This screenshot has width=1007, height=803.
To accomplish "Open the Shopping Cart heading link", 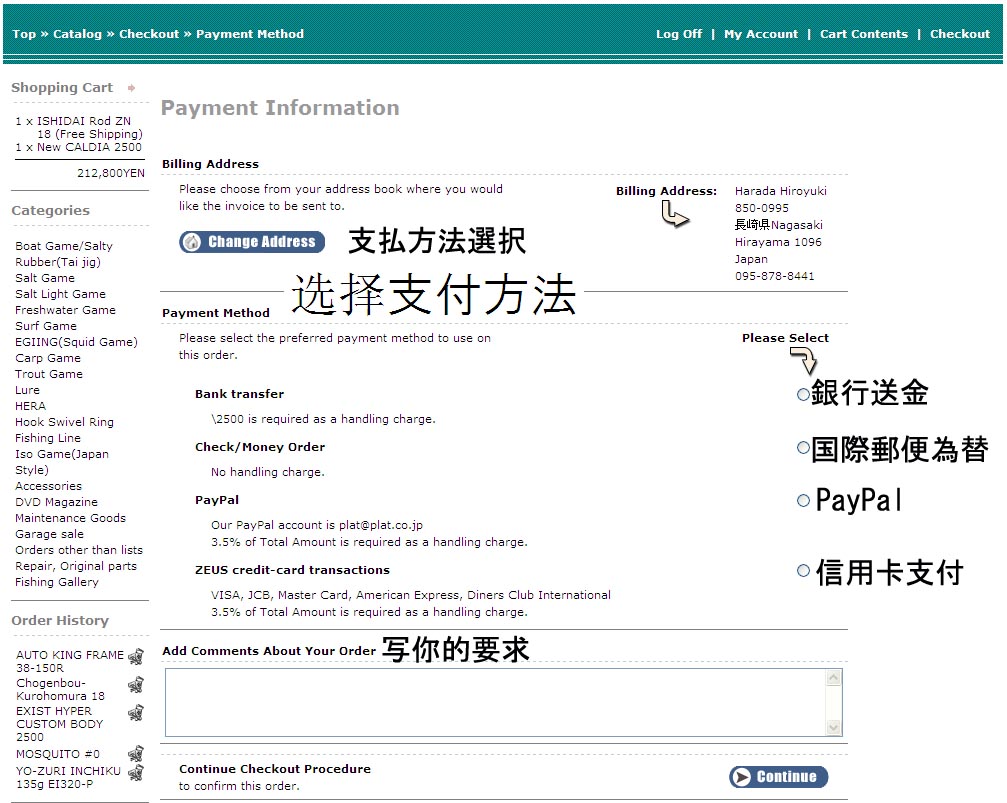I will [62, 87].
